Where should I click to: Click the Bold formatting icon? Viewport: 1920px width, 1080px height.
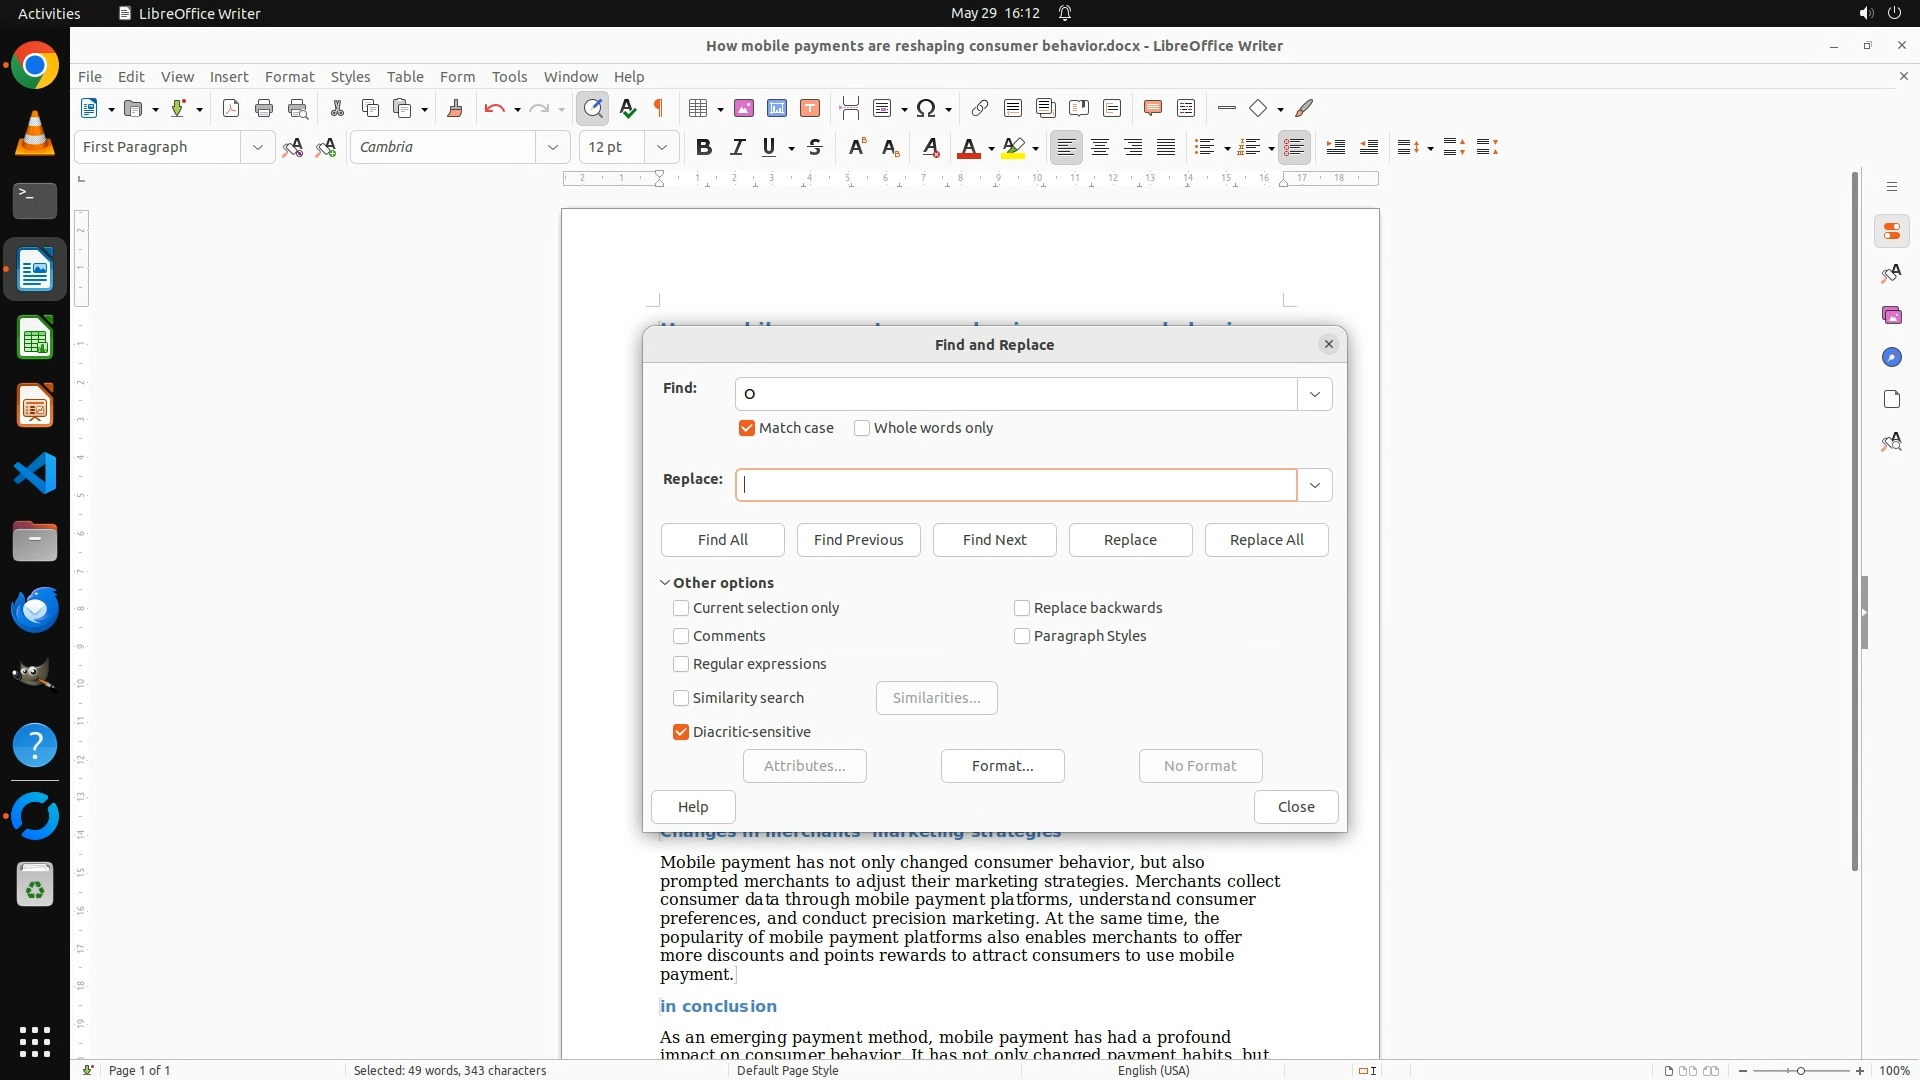(704, 148)
